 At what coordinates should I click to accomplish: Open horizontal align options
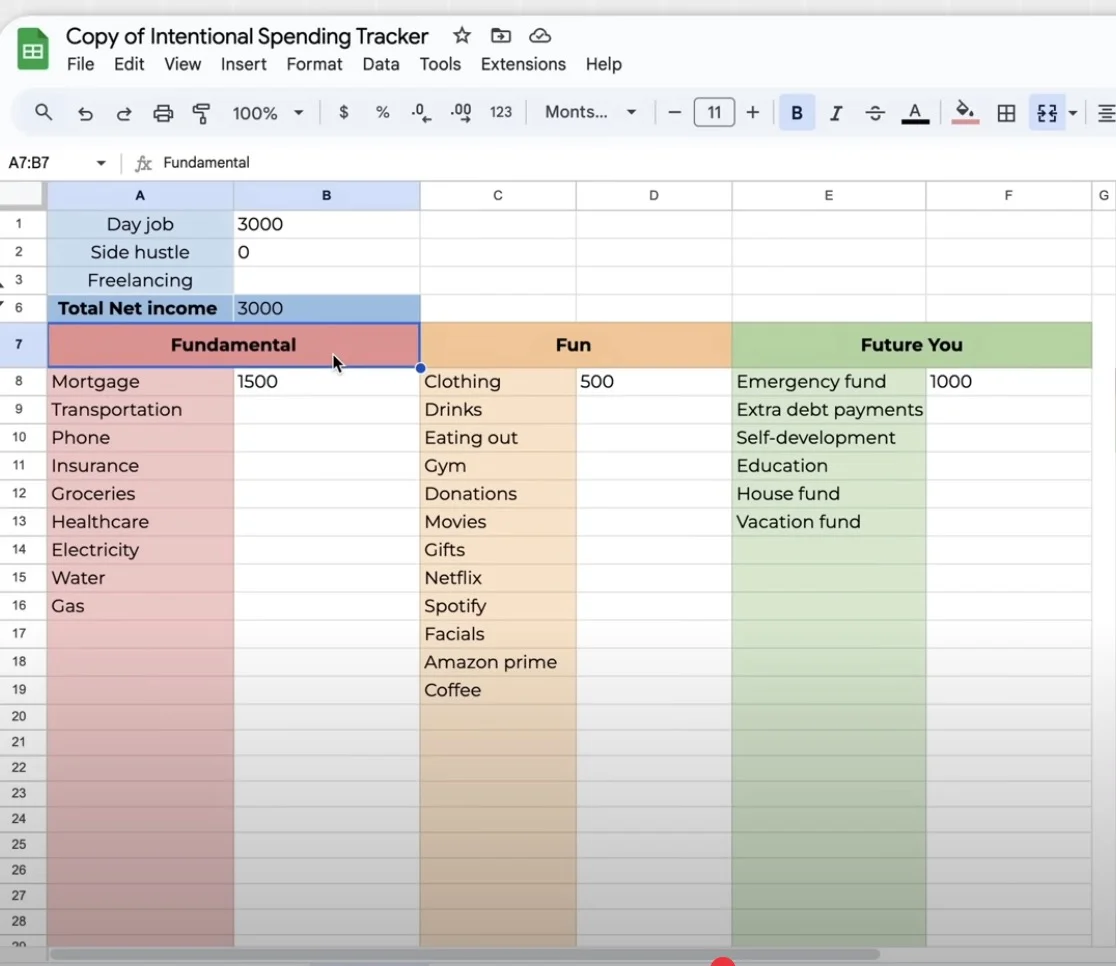click(1106, 112)
